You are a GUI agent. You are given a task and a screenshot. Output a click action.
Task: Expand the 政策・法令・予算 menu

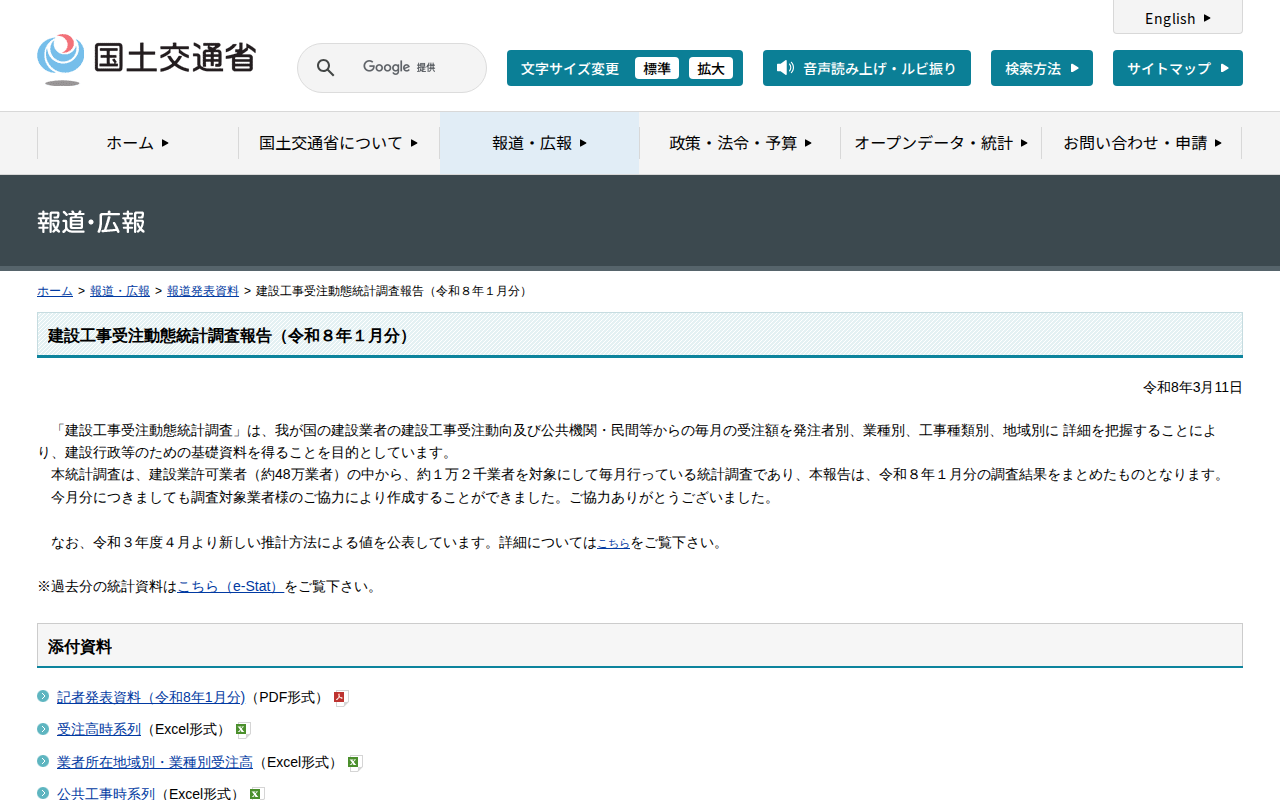tap(740, 143)
